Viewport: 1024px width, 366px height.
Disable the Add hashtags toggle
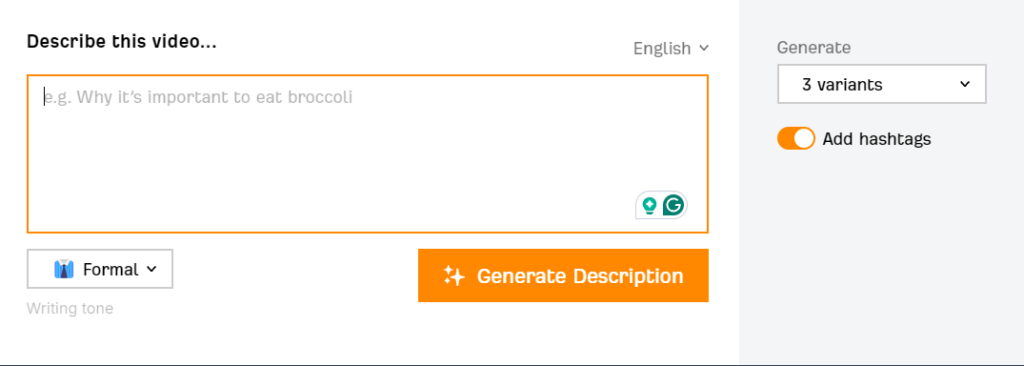[x=795, y=139]
